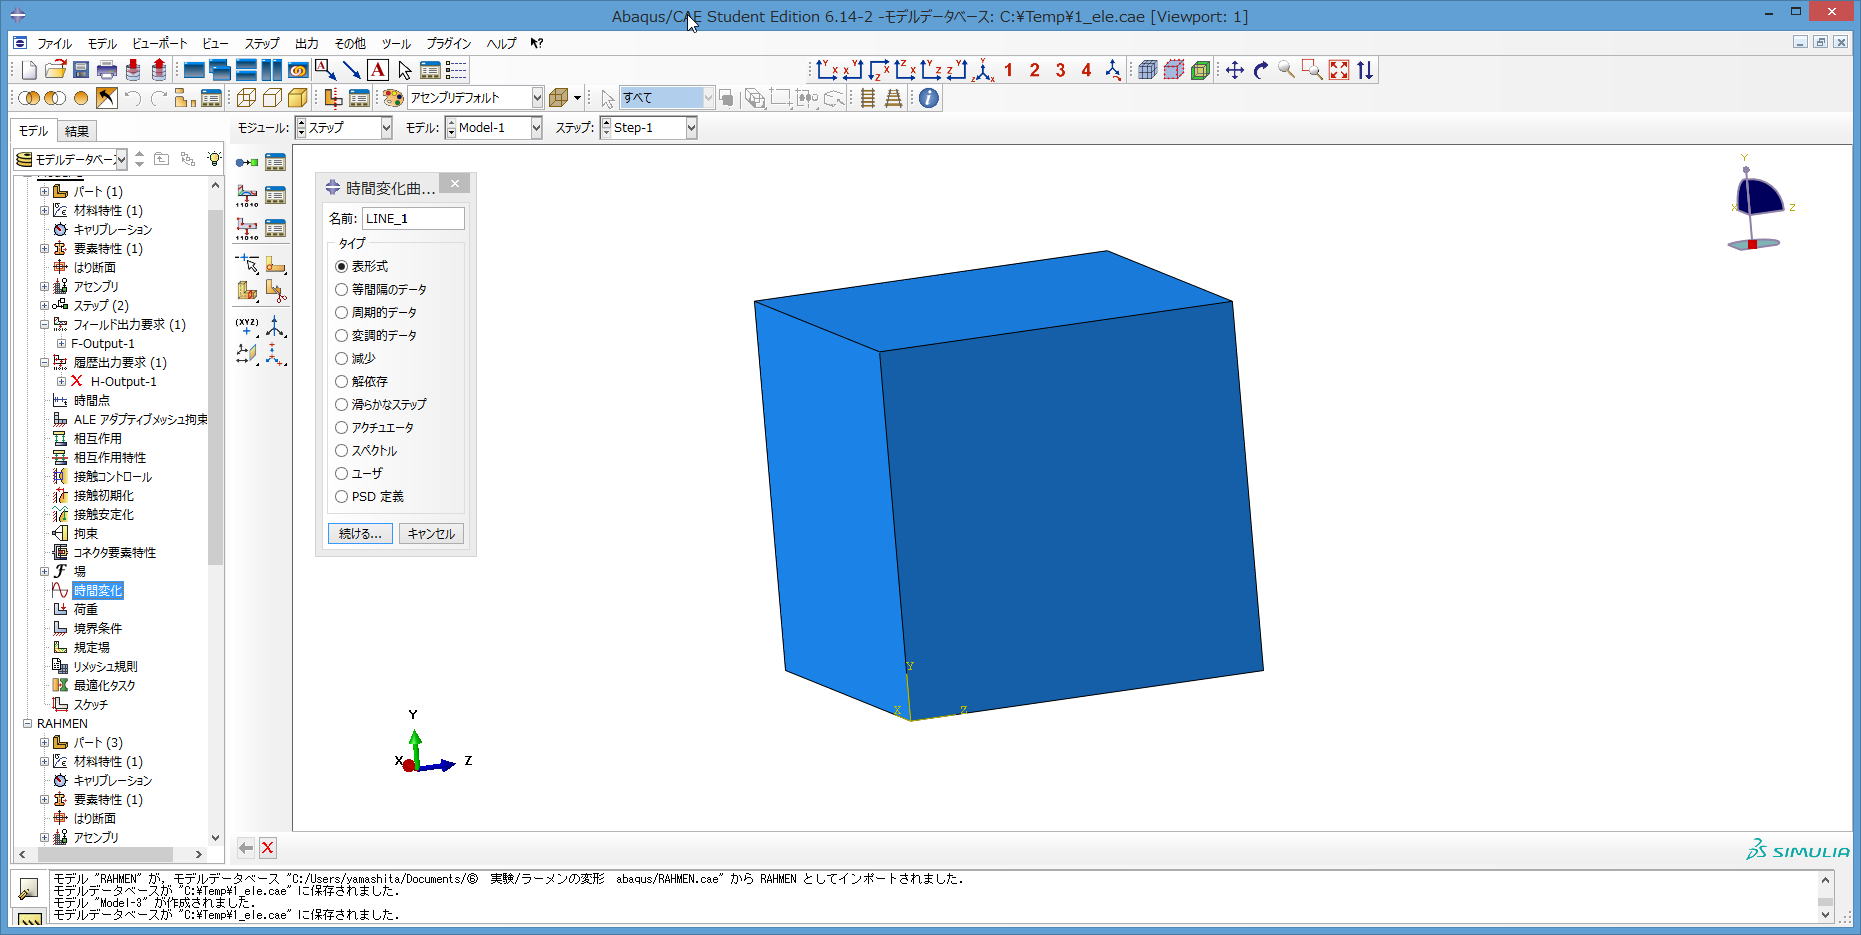Viewport: 1861px width, 935px height.
Task: Select the Rotate View tool
Action: click(1261, 70)
